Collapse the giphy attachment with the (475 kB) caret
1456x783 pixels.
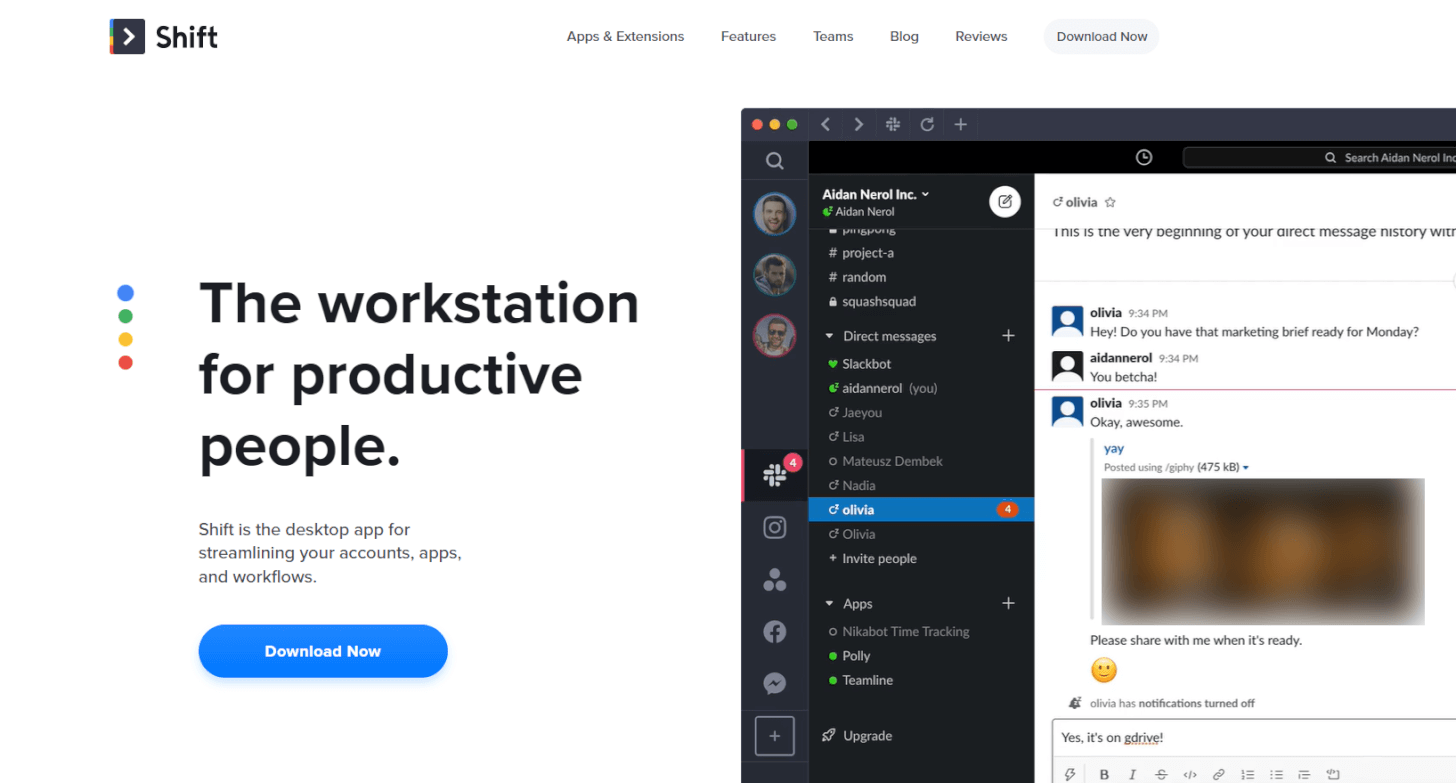1245,468
